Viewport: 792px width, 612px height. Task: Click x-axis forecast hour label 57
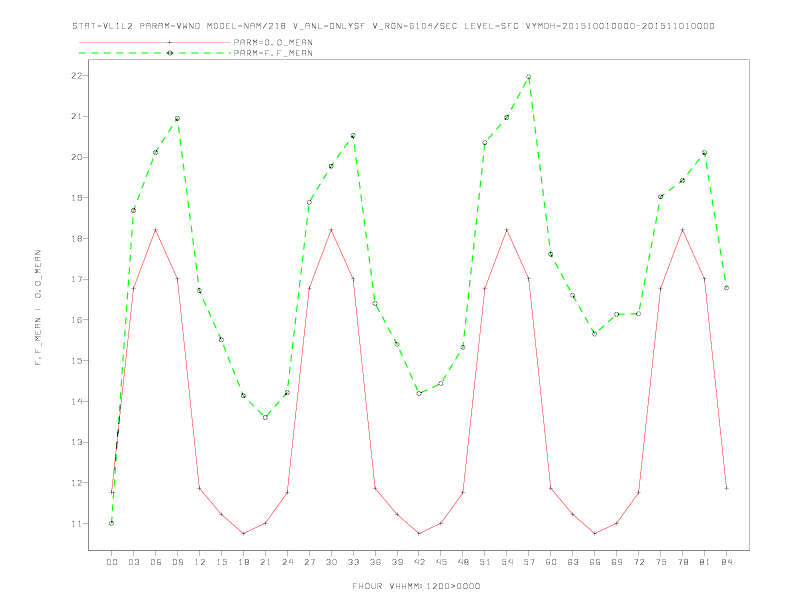point(529,562)
